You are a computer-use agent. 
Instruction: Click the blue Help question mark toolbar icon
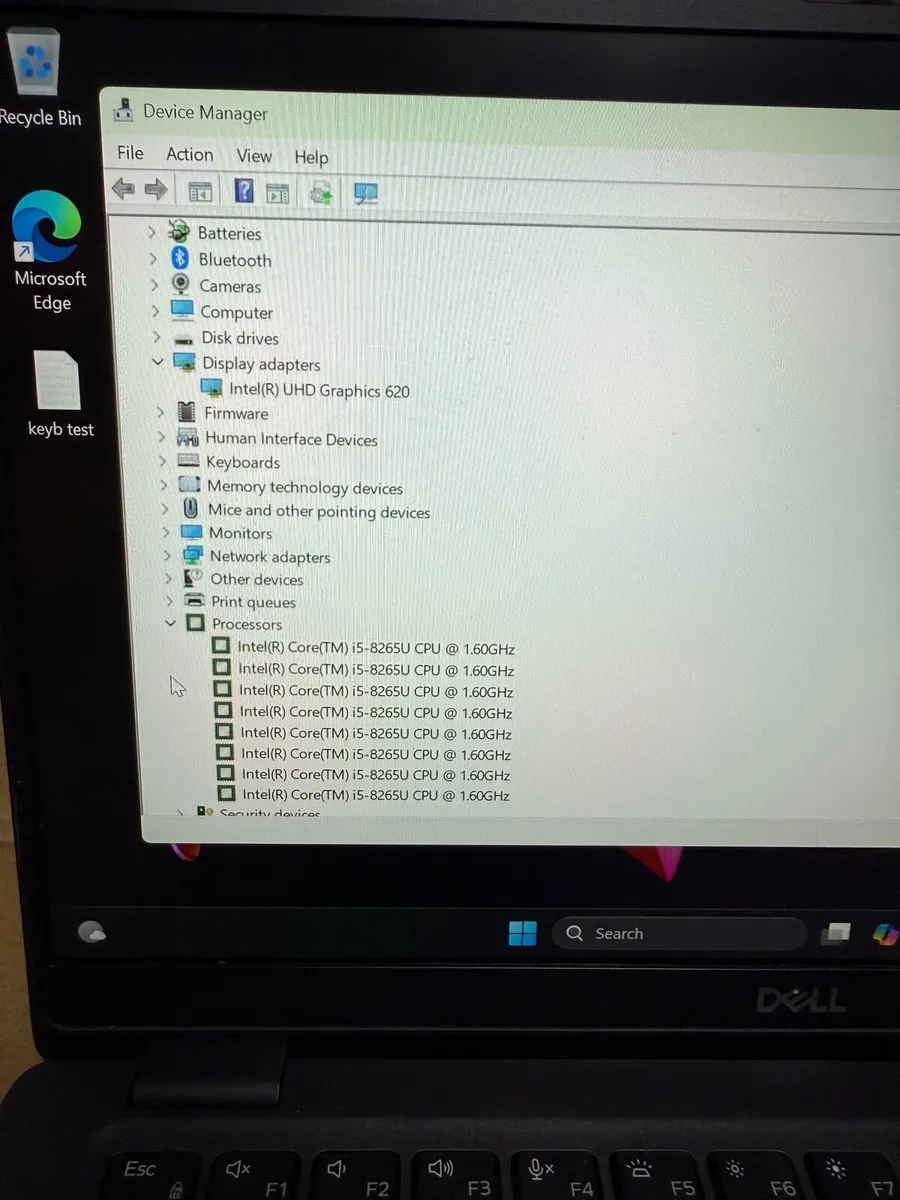(x=244, y=191)
